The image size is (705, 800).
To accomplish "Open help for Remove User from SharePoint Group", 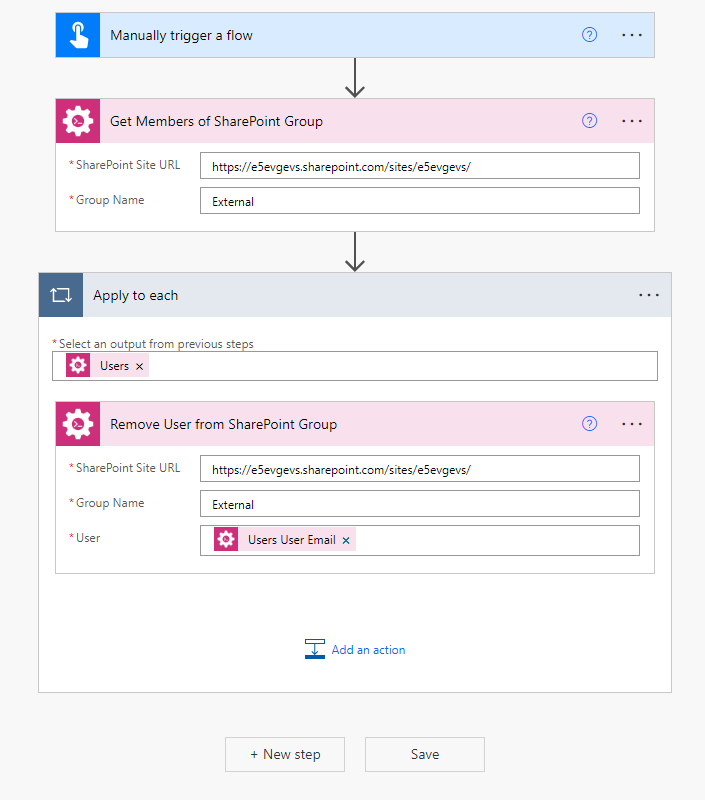I will (x=589, y=423).
